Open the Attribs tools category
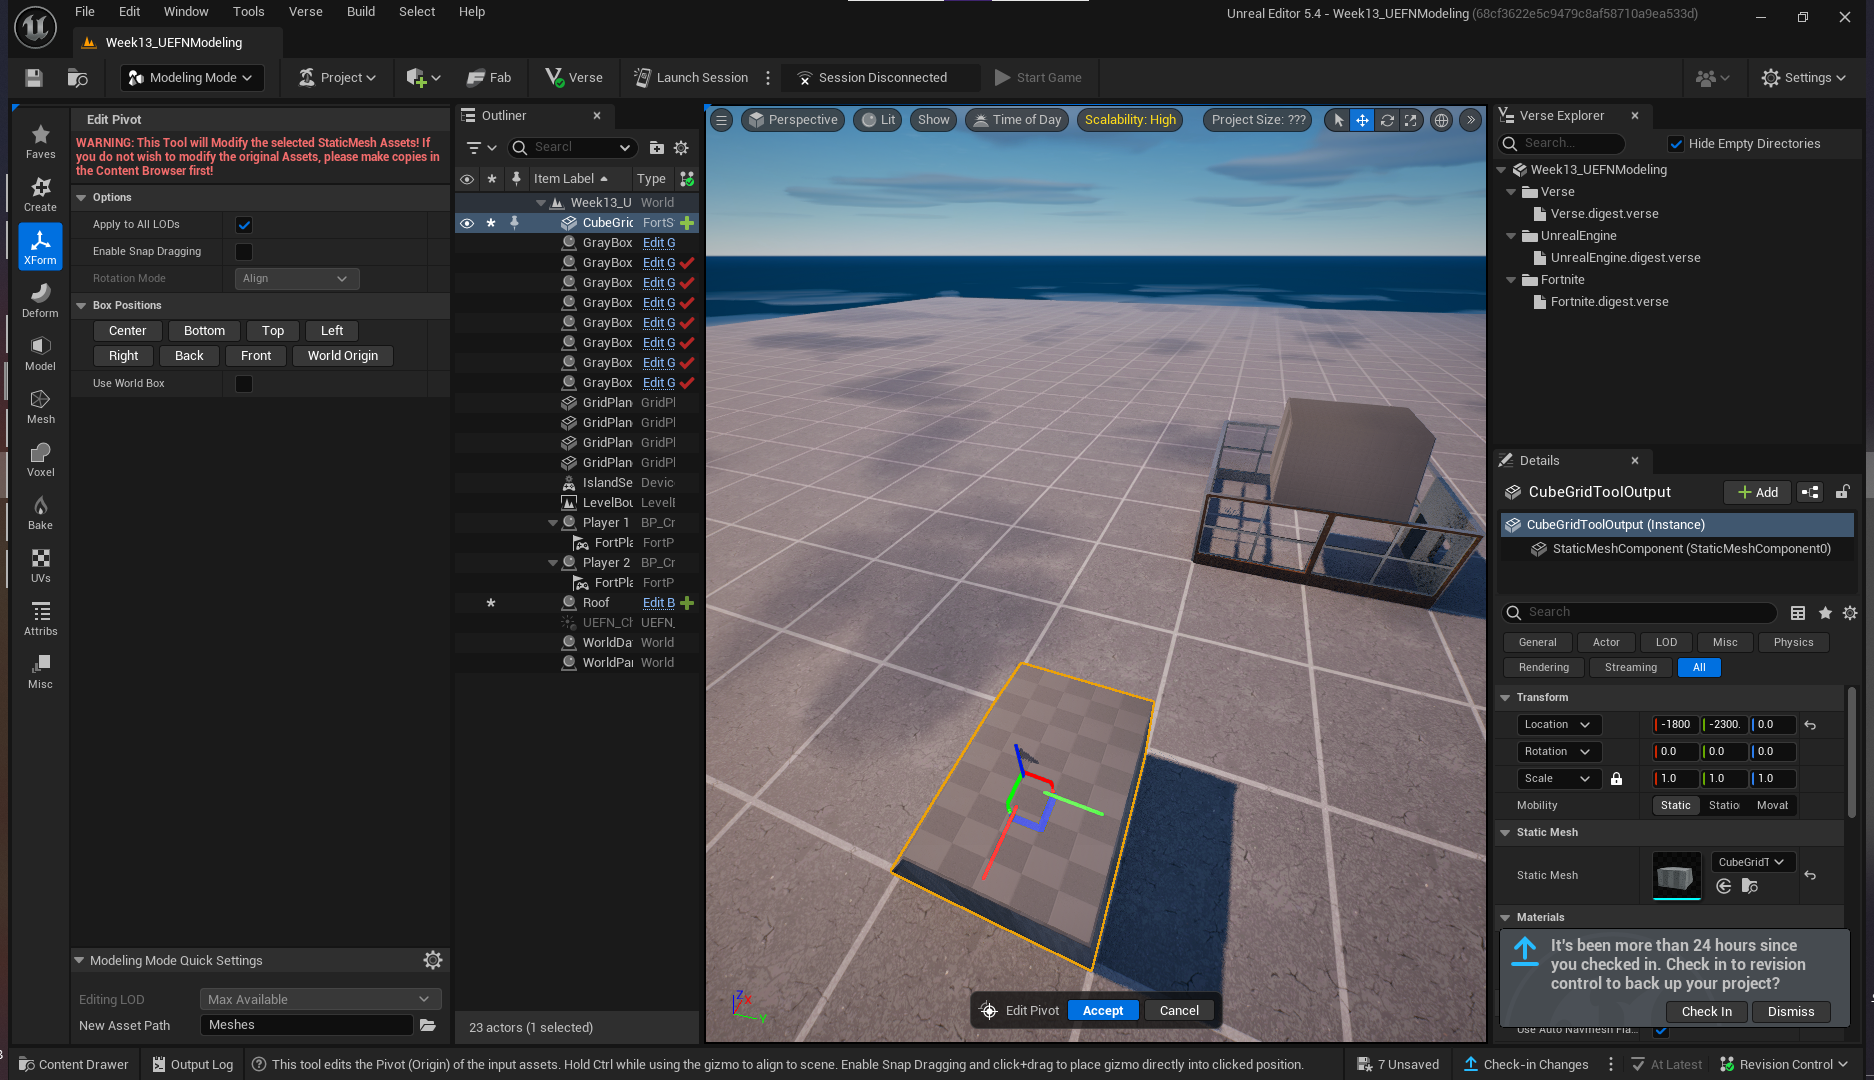This screenshot has height=1080, width=1874. pyautogui.click(x=40, y=618)
